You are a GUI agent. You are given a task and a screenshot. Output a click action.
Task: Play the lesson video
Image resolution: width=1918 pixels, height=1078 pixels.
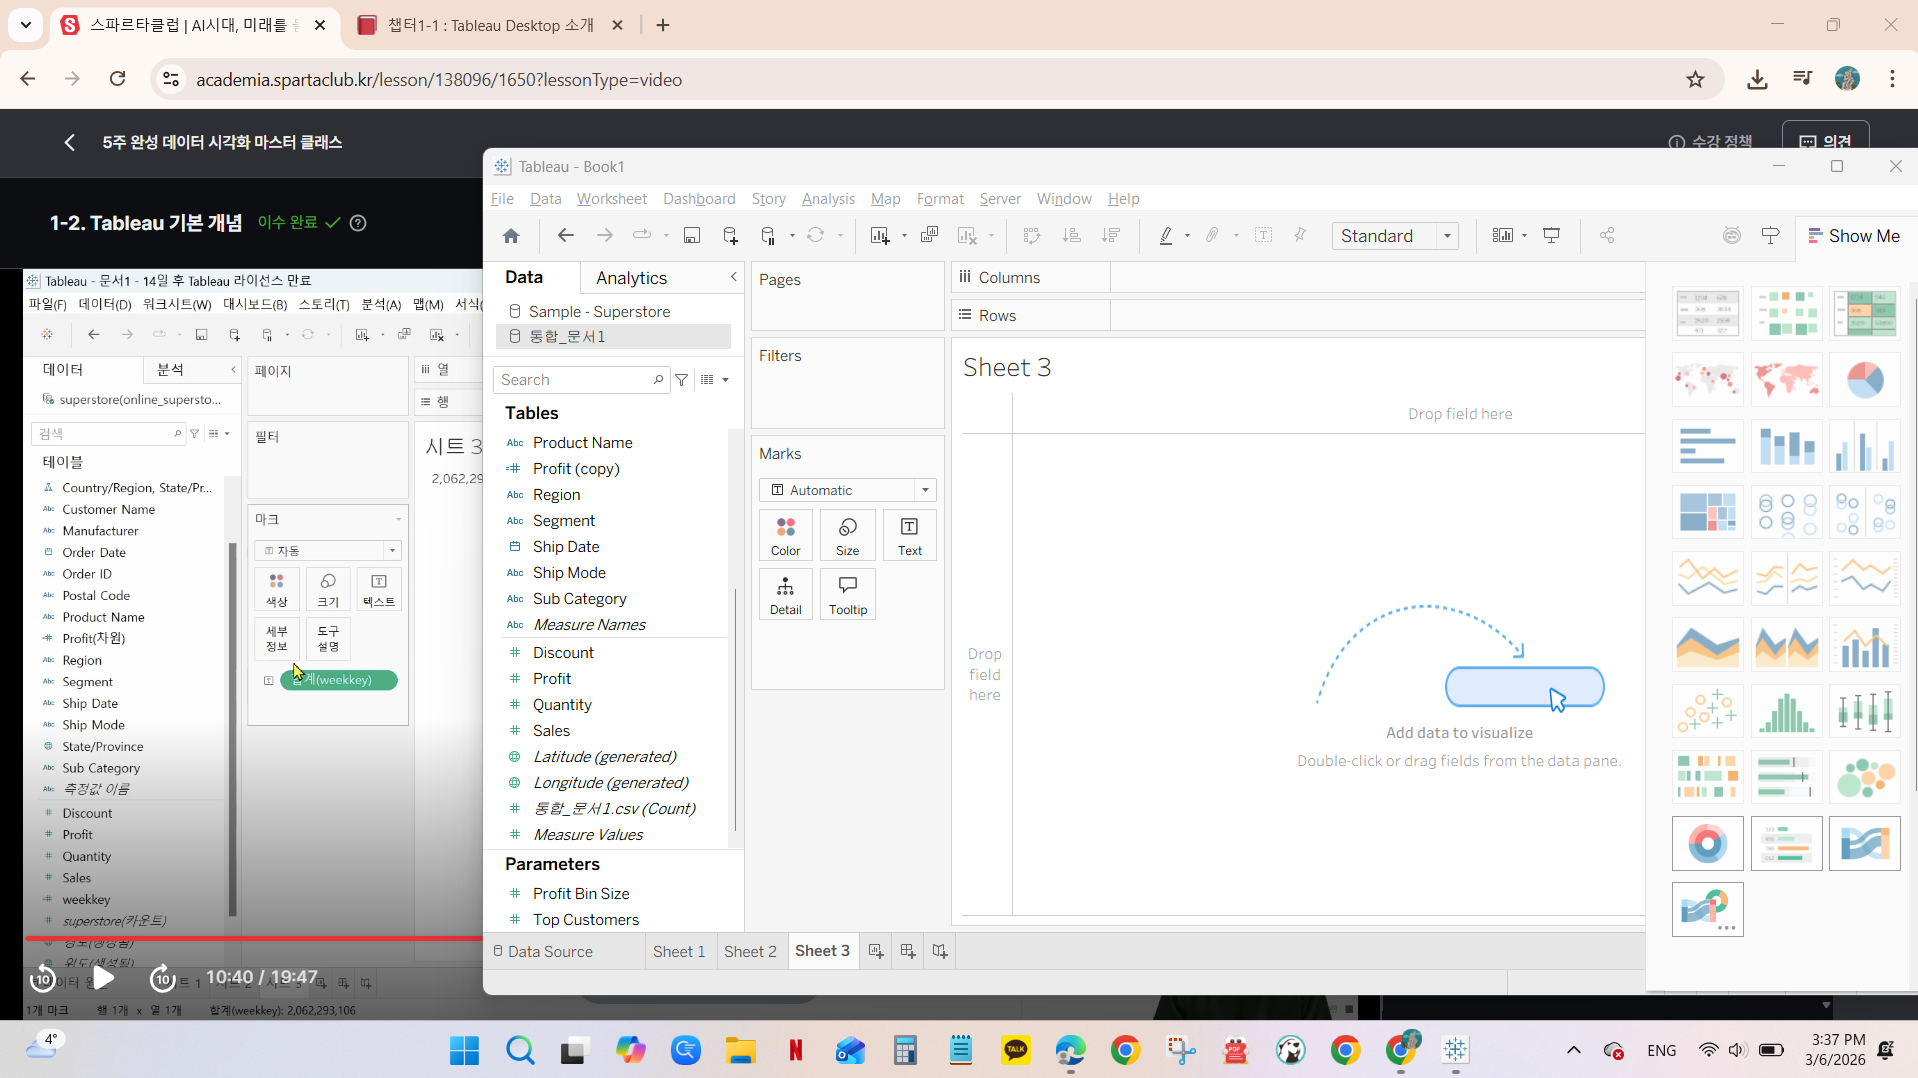point(103,978)
